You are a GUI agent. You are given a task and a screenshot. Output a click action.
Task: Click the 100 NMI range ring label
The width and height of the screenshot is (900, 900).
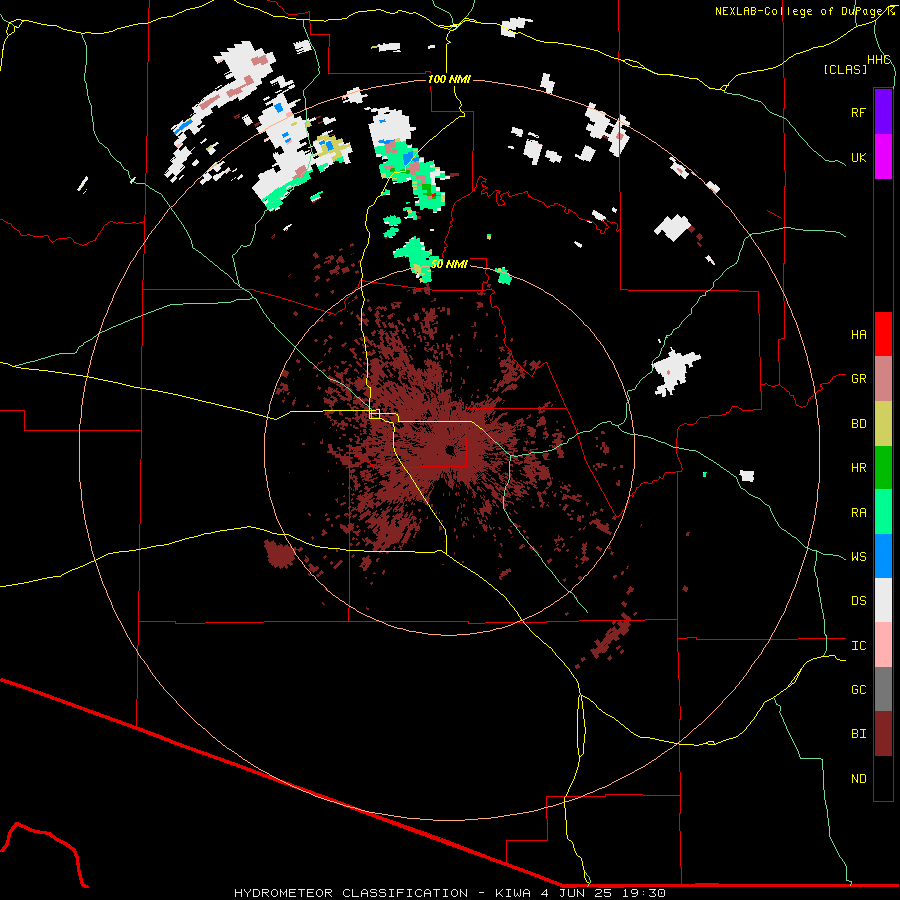(x=449, y=79)
